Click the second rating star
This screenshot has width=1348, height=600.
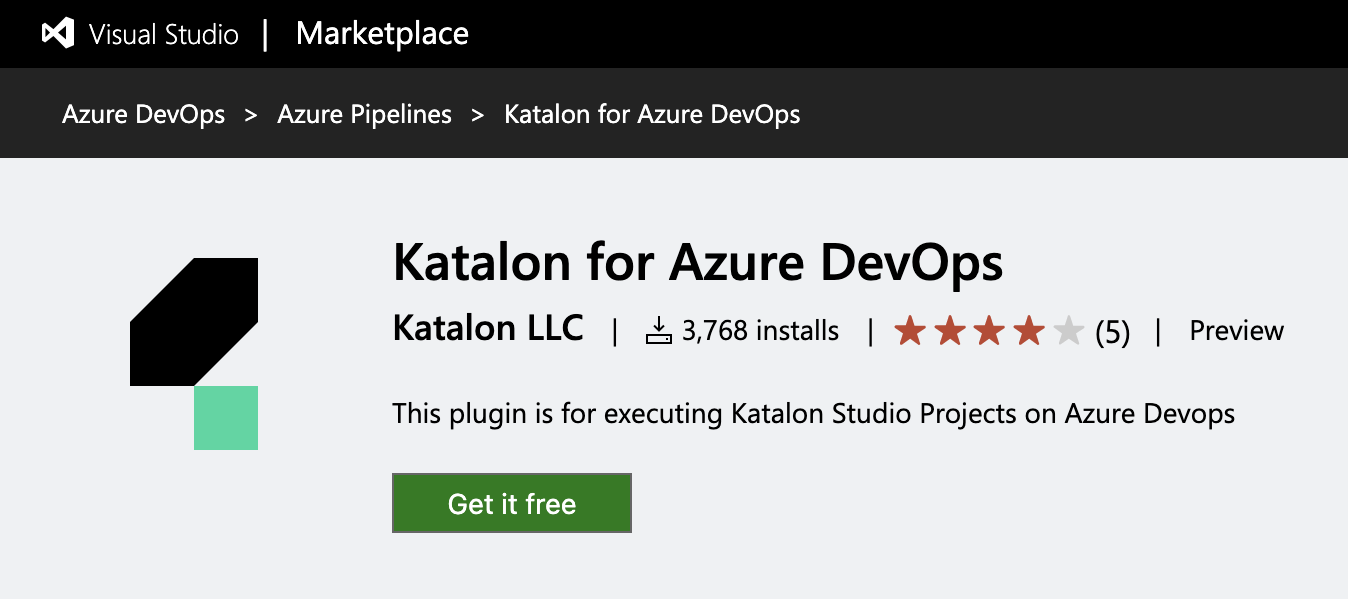[x=949, y=330]
